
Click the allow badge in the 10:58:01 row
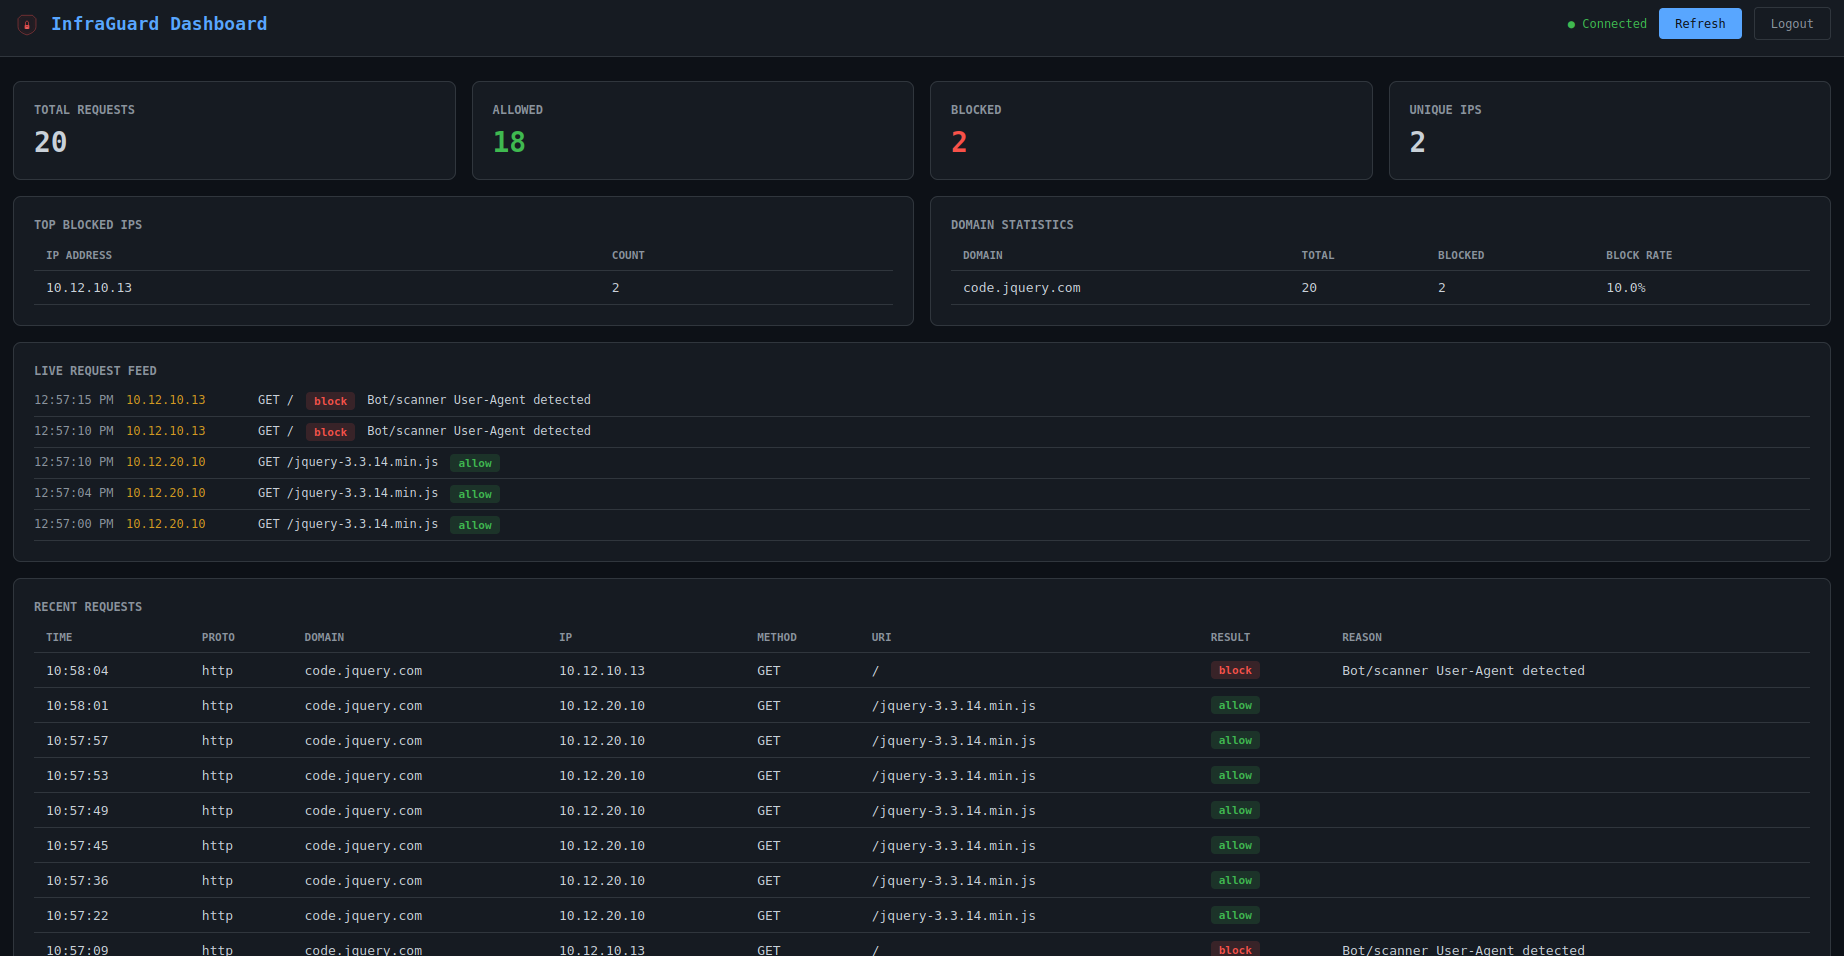click(x=1235, y=705)
